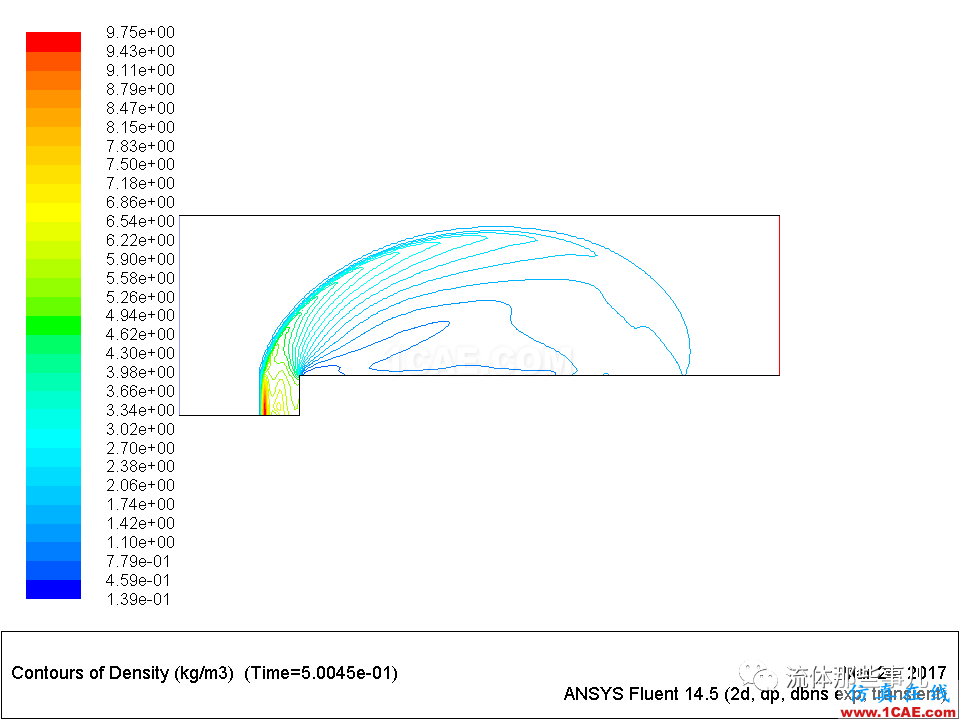This screenshot has height=720, width=960.
Task: Click the red top color band of legend
Action: [x=53, y=42]
